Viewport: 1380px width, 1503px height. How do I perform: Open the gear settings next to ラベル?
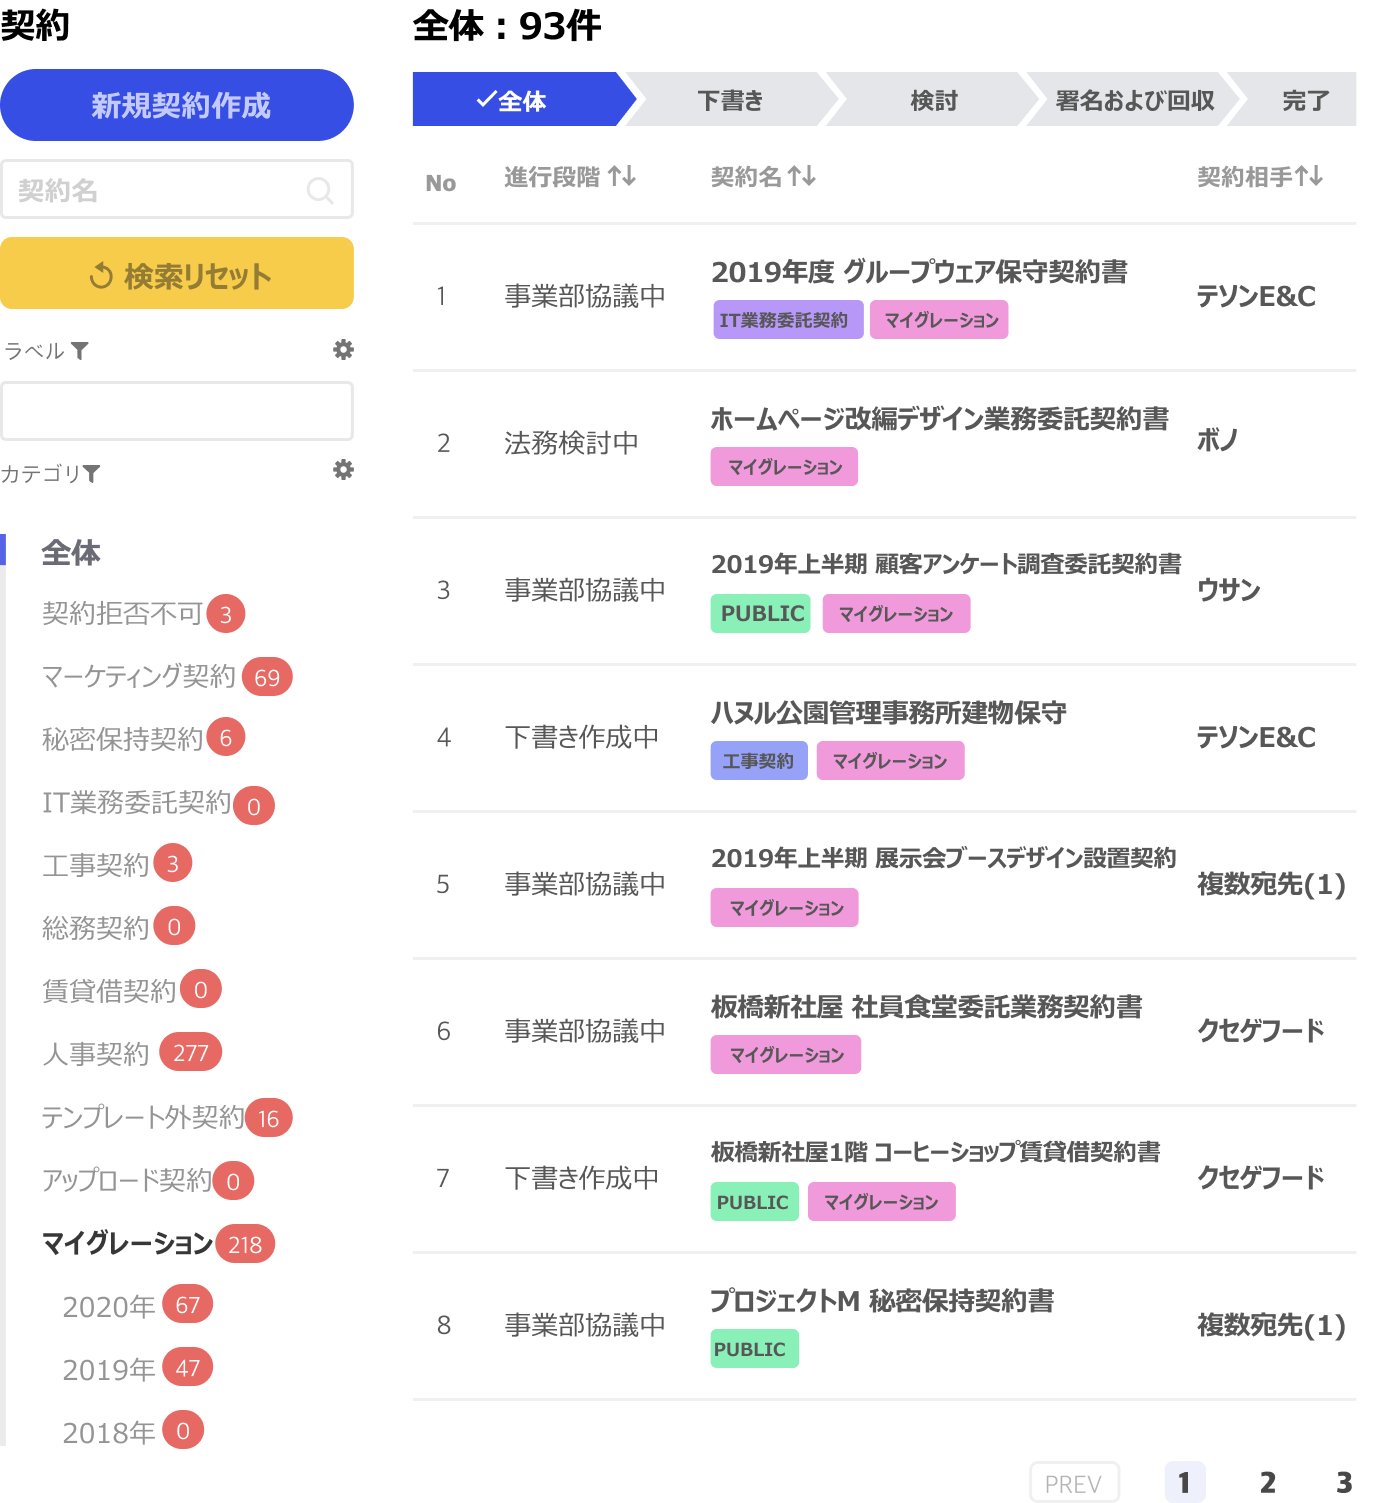(x=343, y=351)
